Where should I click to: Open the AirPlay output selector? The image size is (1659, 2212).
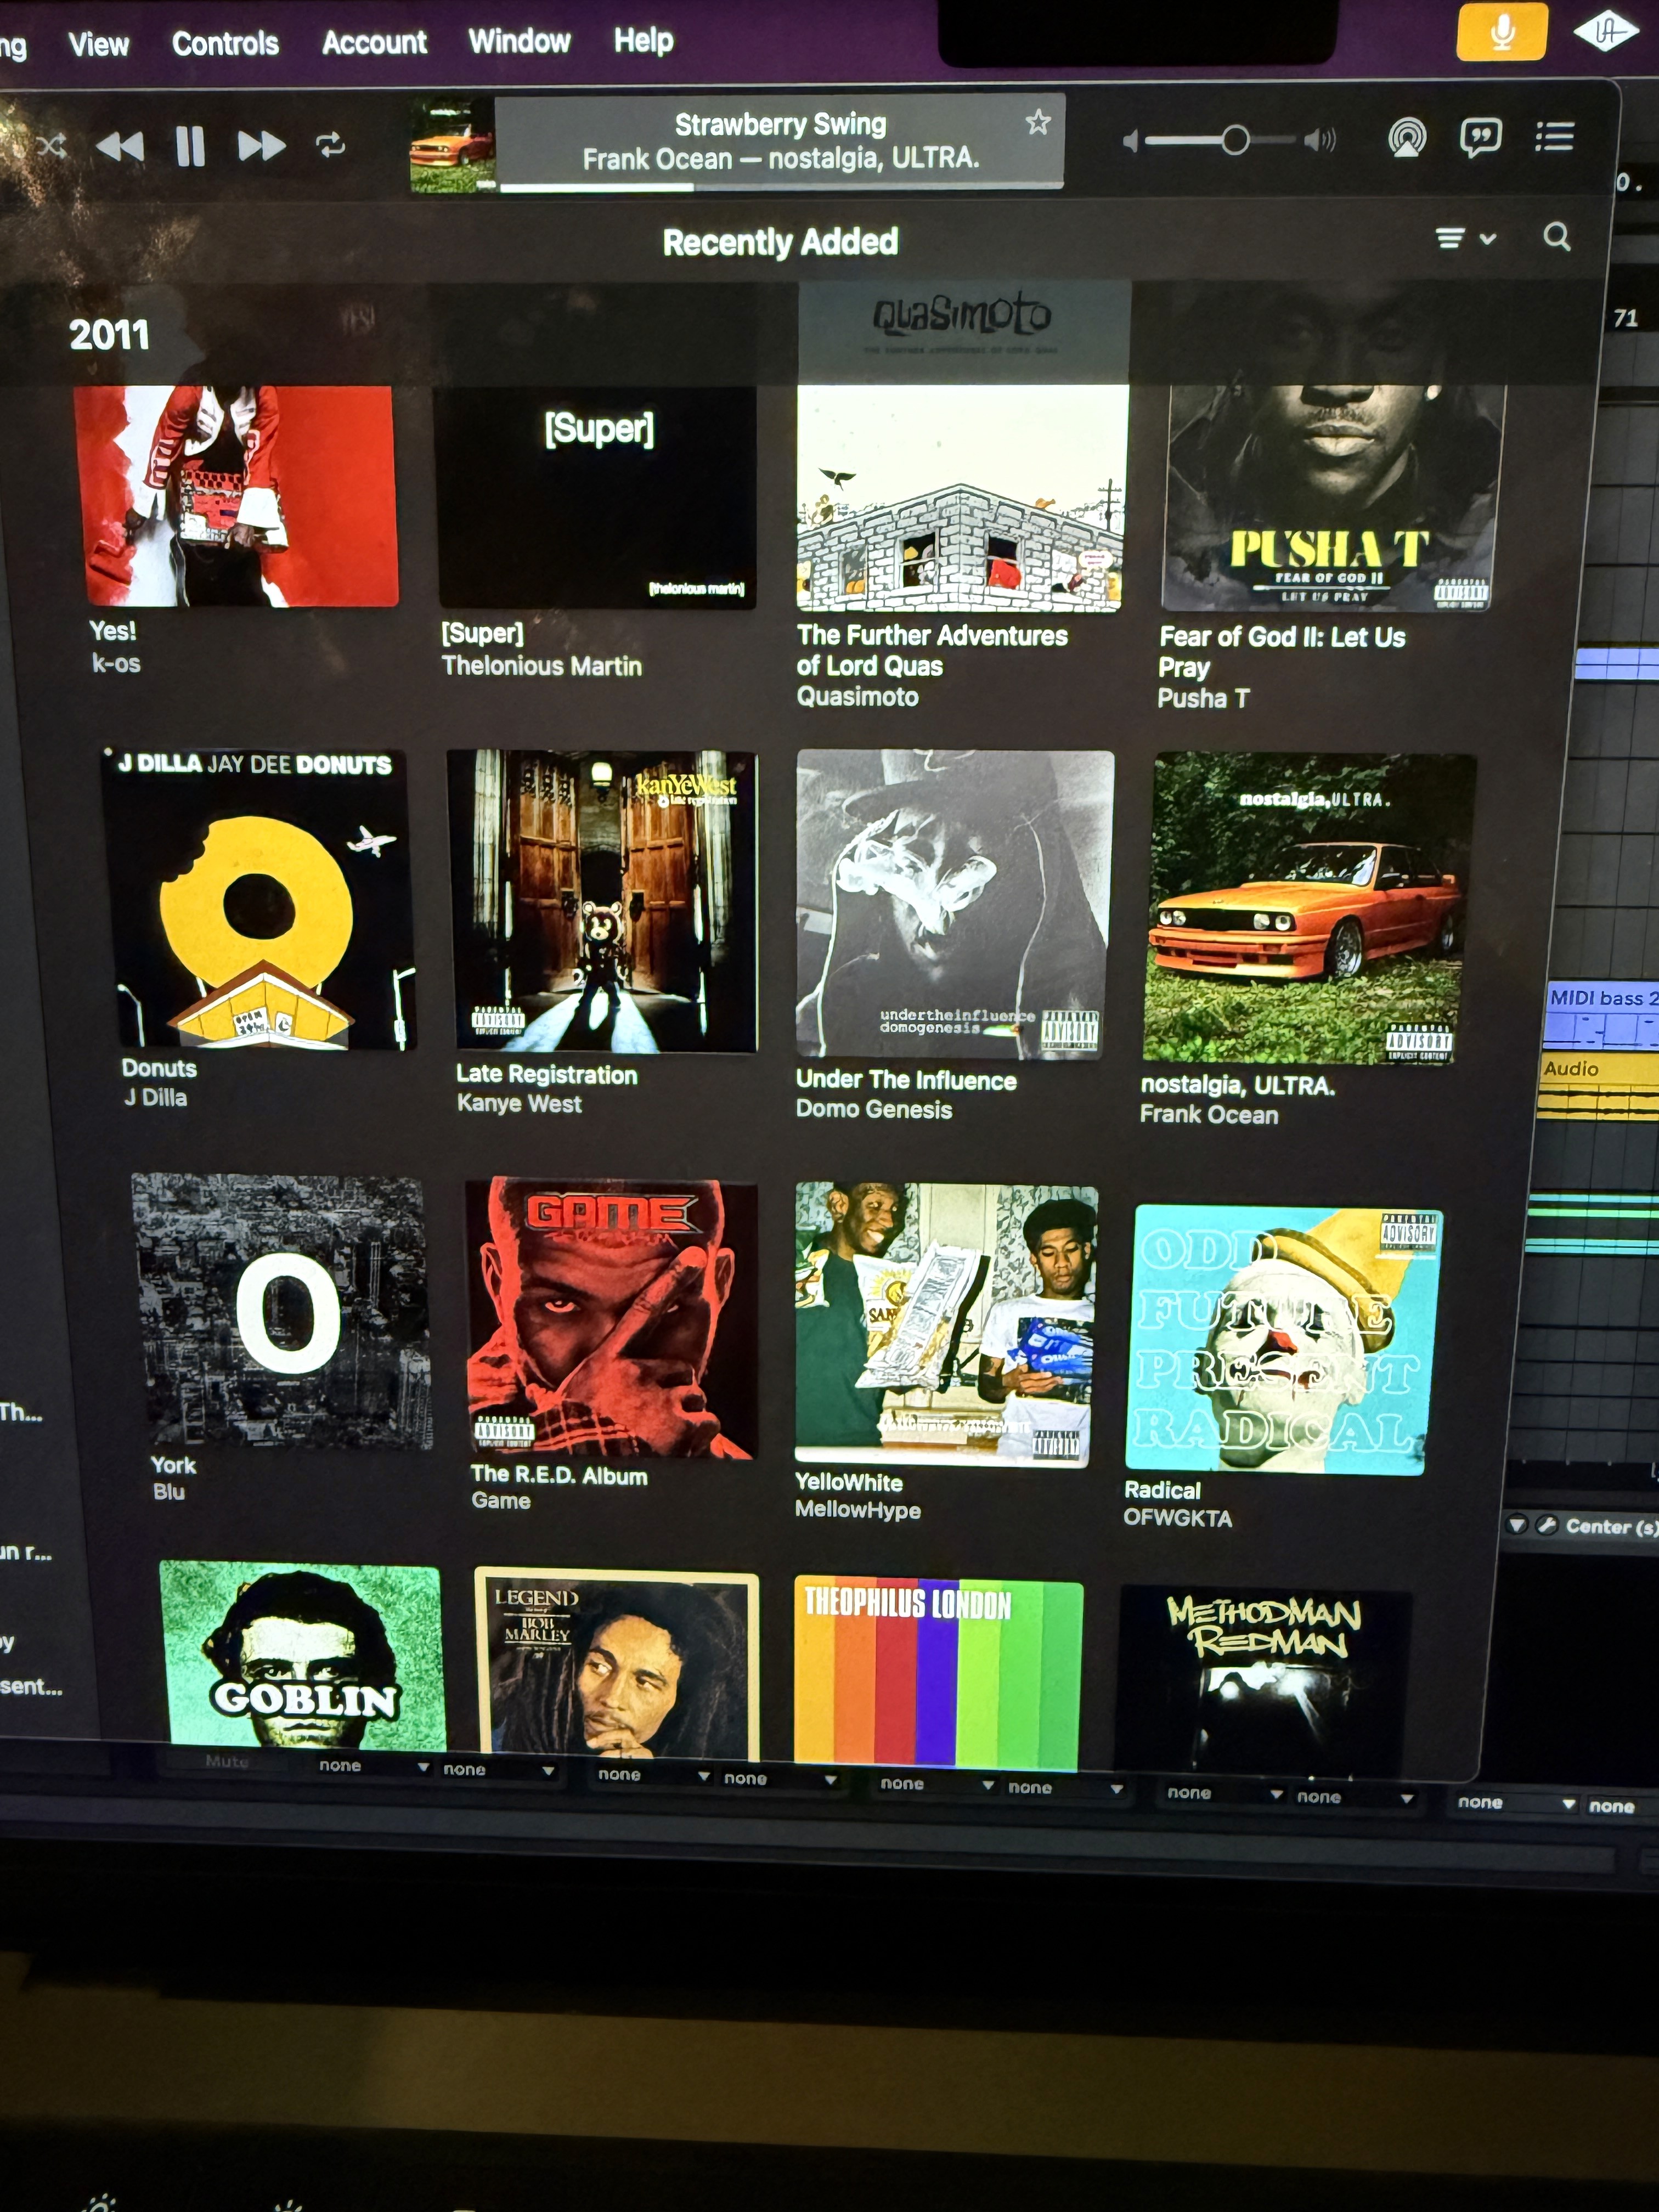[x=1406, y=138]
